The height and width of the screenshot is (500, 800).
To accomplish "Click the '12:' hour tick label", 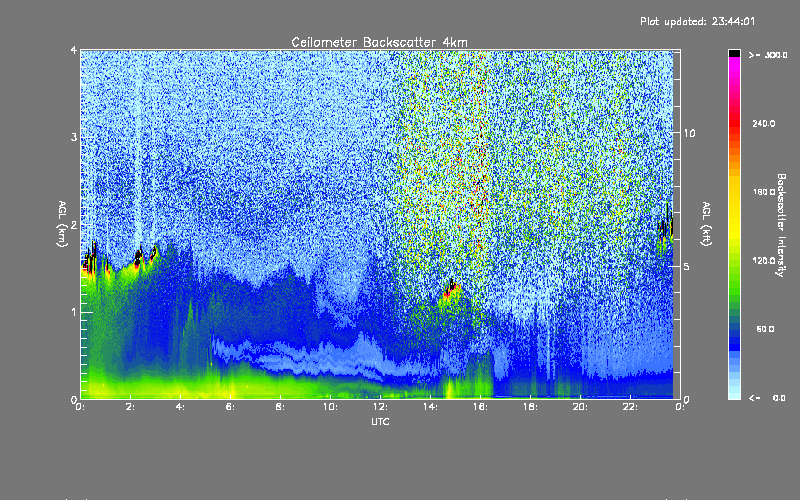I will (380, 407).
